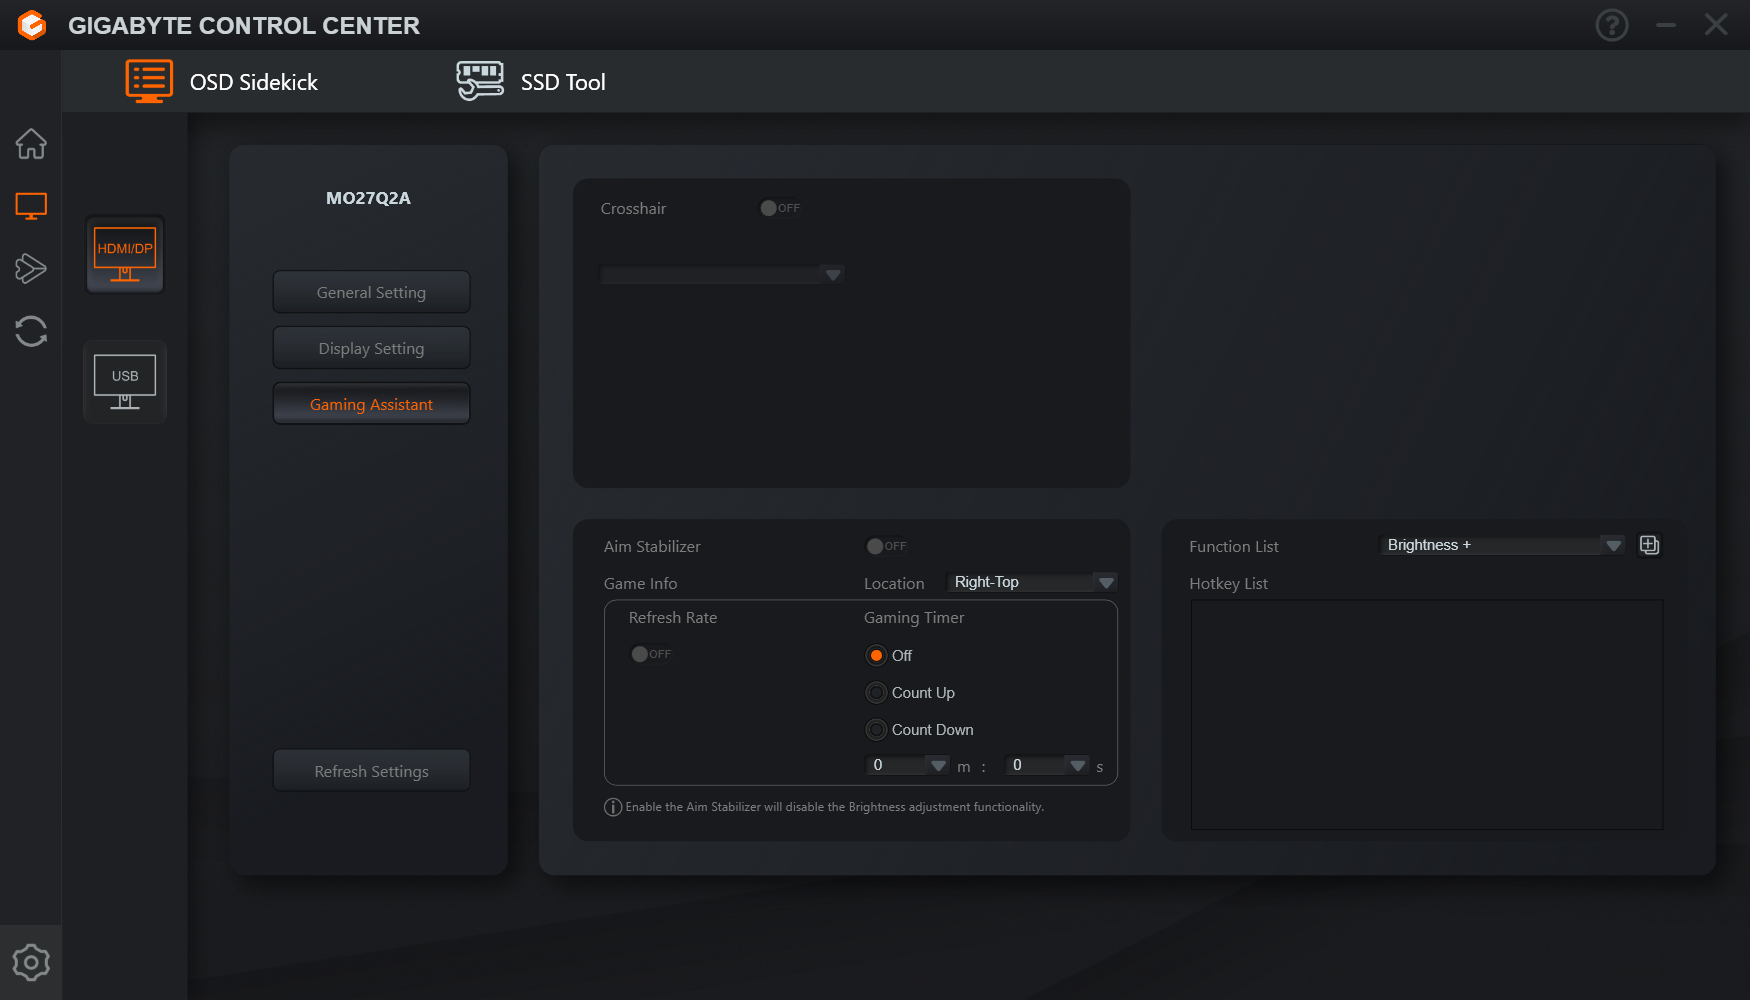Image resolution: width=1750 pixels, height=1000 pixels.
Task: Open the help question mark icon
Action: (1612, 25)
